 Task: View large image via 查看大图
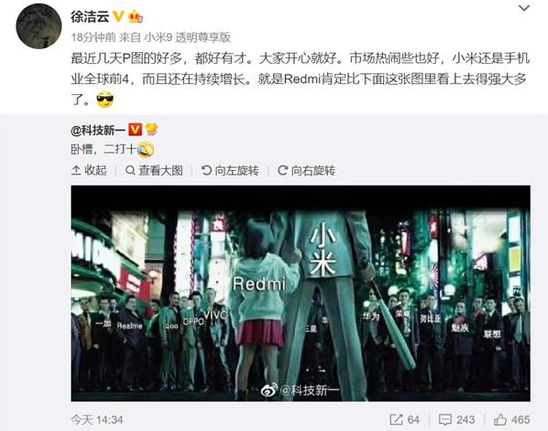click(x=154, y=171)
